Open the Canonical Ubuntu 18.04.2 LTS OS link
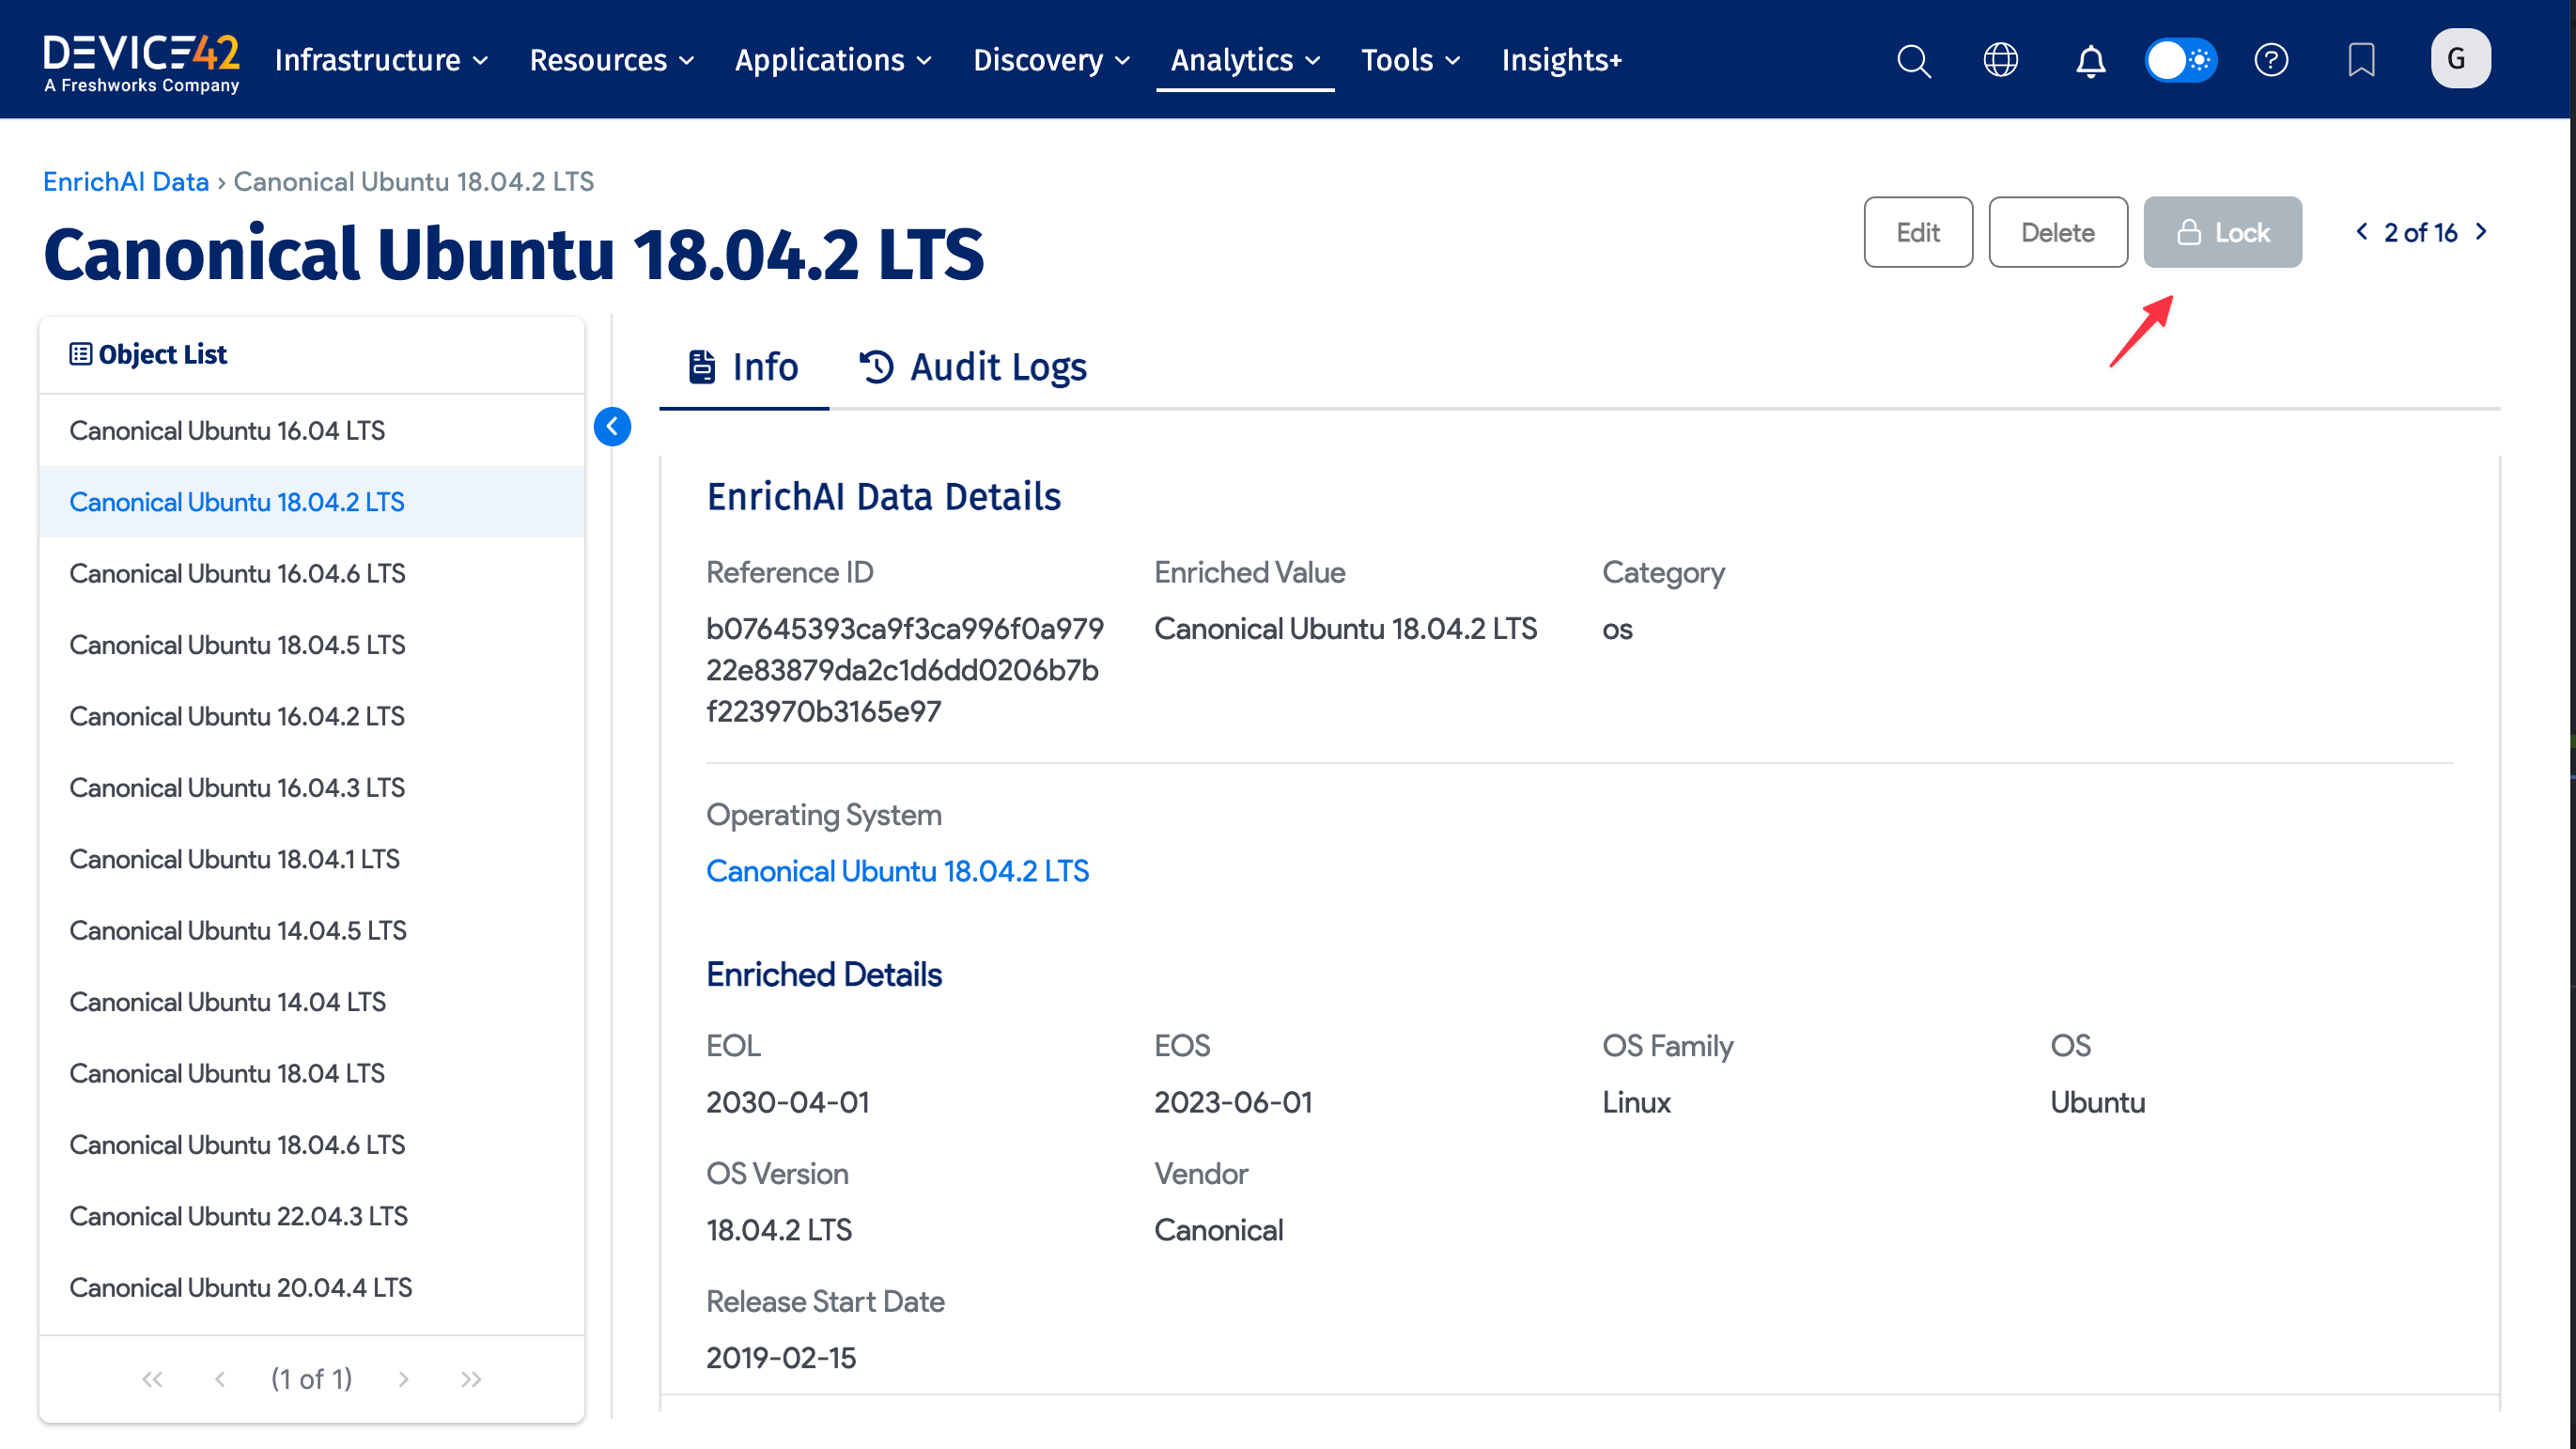2576x1449 pixels. (x=897, y=871)
